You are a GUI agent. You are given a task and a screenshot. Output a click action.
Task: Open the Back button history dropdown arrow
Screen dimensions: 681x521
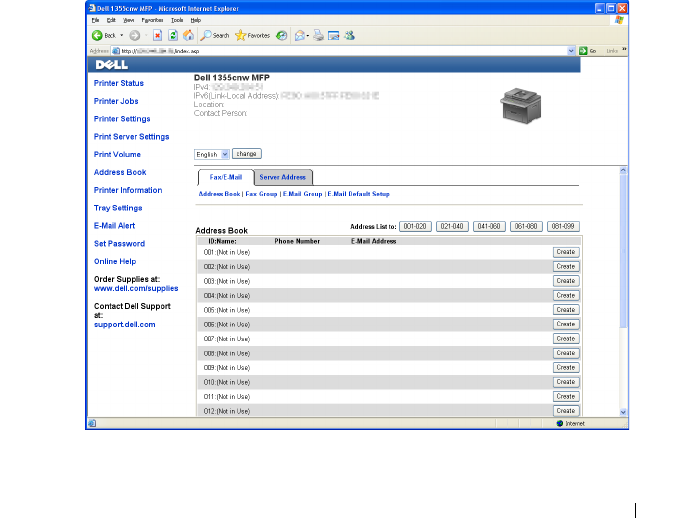[x=122, y=35]
